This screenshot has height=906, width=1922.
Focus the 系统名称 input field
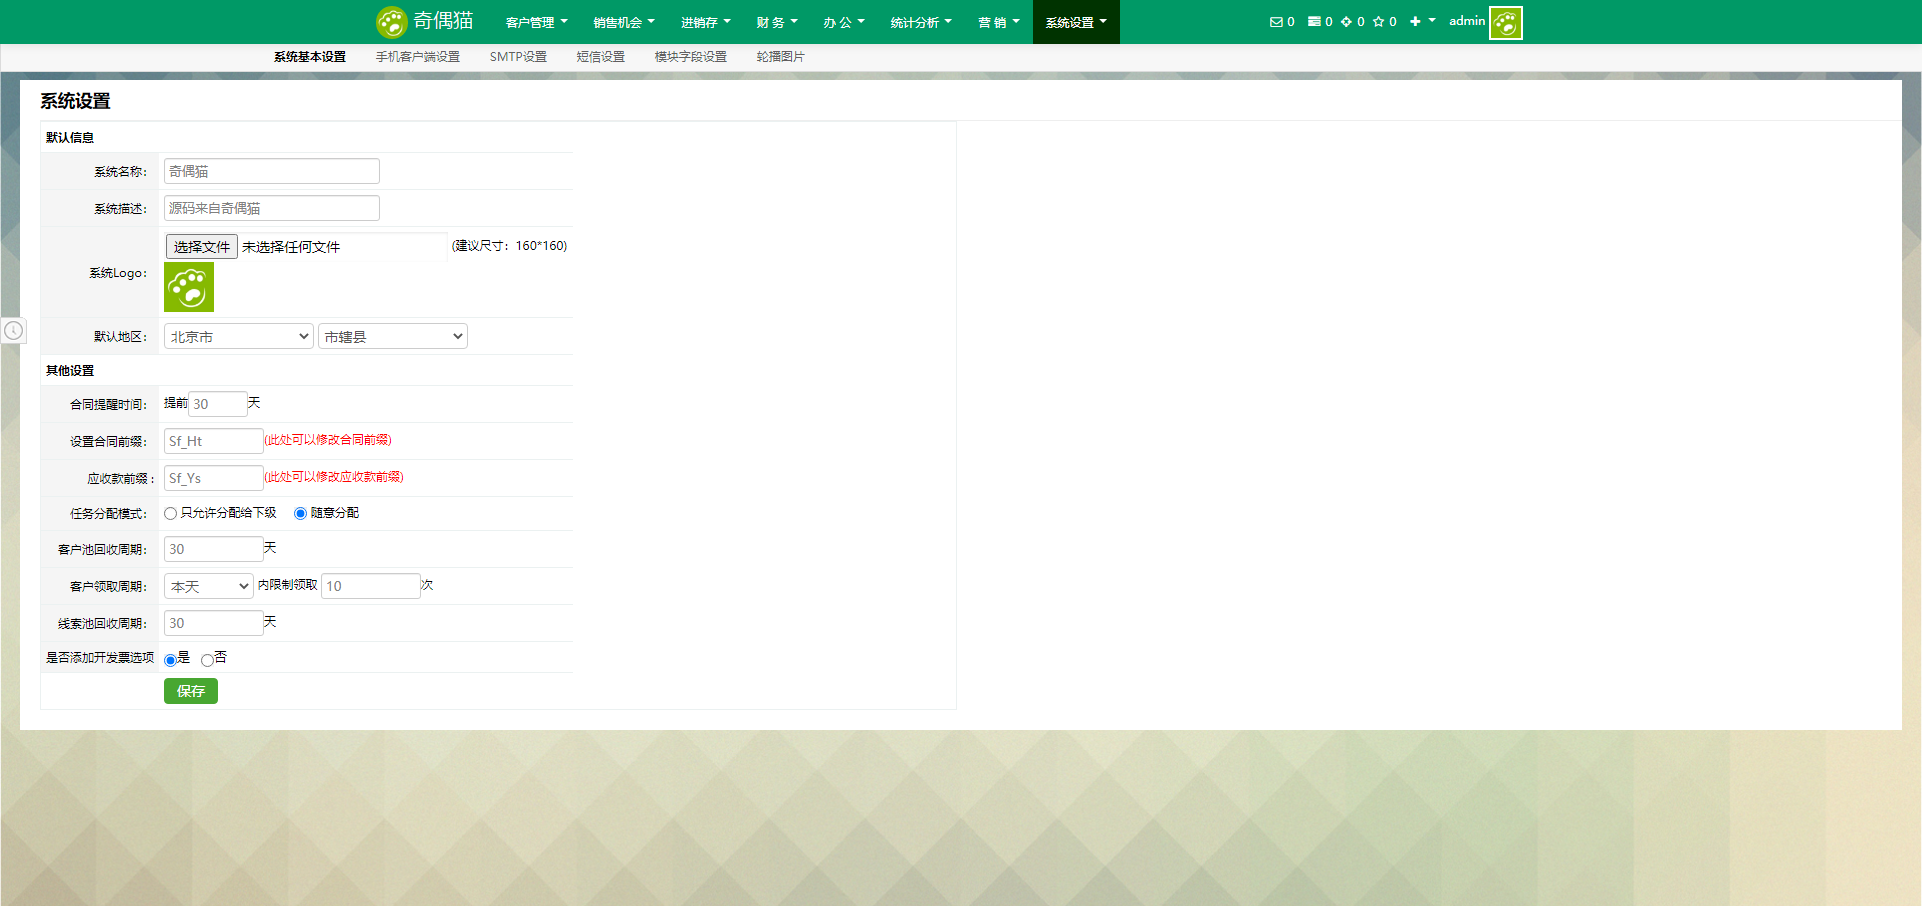(272, 171)
